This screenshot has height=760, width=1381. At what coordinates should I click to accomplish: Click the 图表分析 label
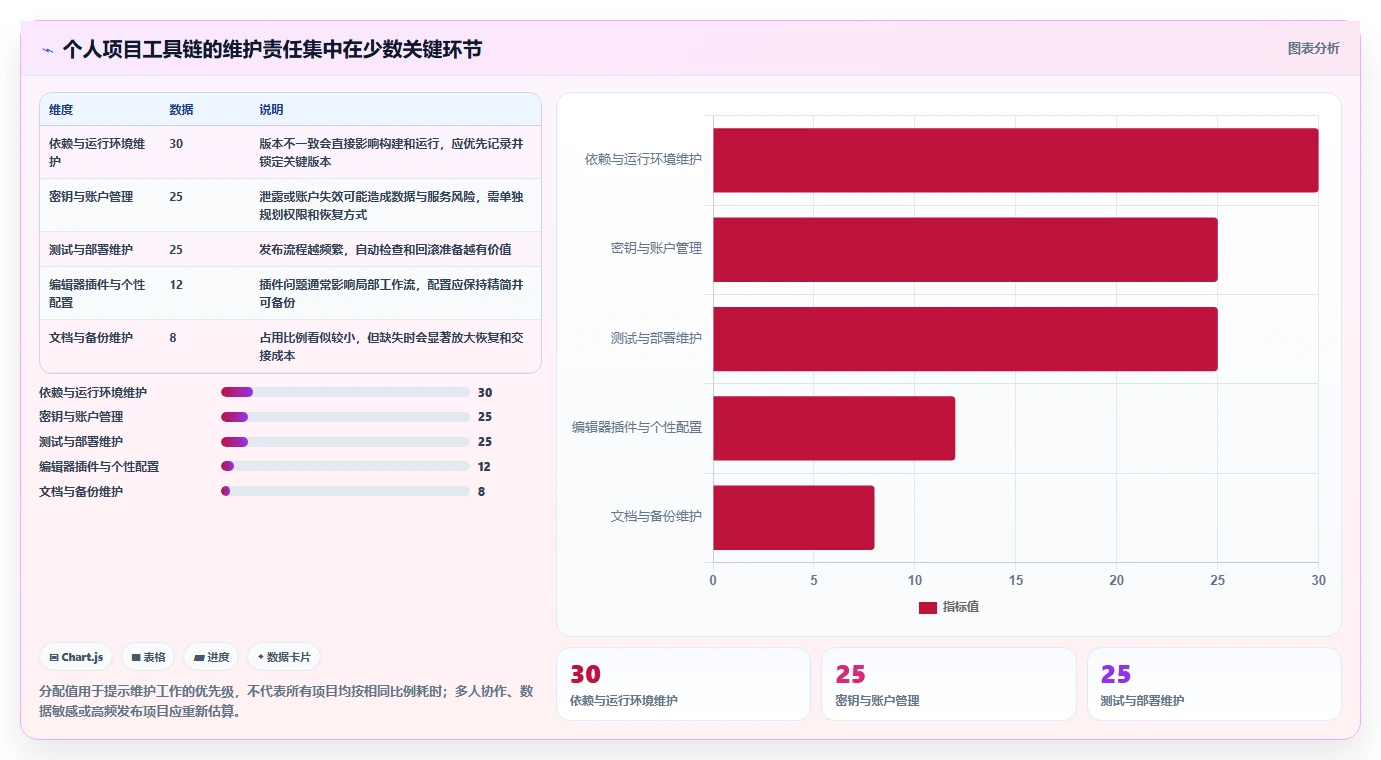coord(1313,48)
